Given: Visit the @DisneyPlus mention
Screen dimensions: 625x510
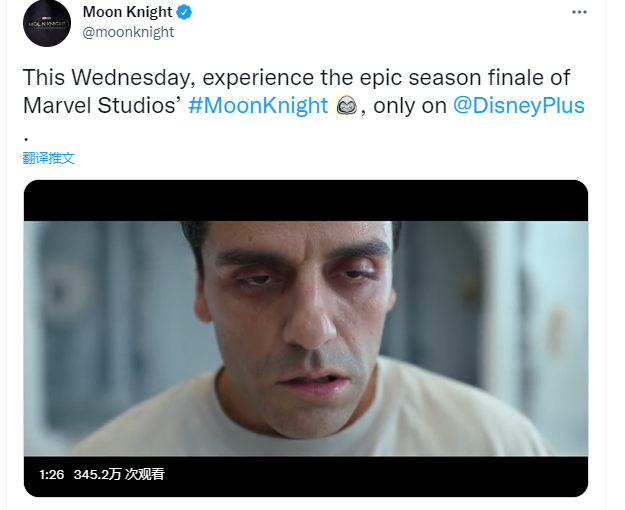Looking at the screenshot, I should pyautogui.click(x=518, y=106).
